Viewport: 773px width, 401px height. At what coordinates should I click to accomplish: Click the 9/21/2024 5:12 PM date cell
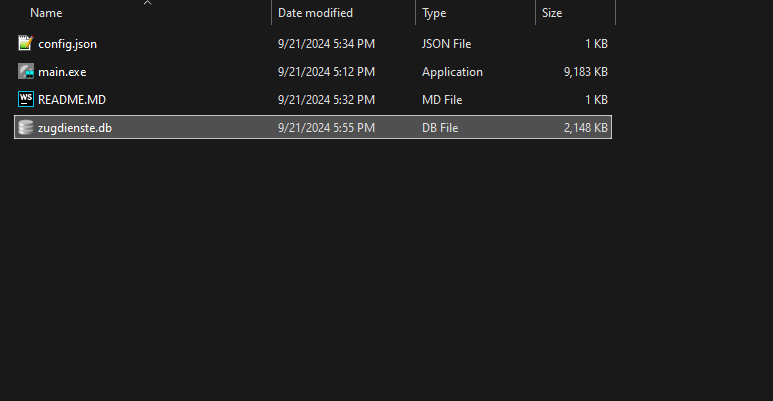tap(326, 72)
